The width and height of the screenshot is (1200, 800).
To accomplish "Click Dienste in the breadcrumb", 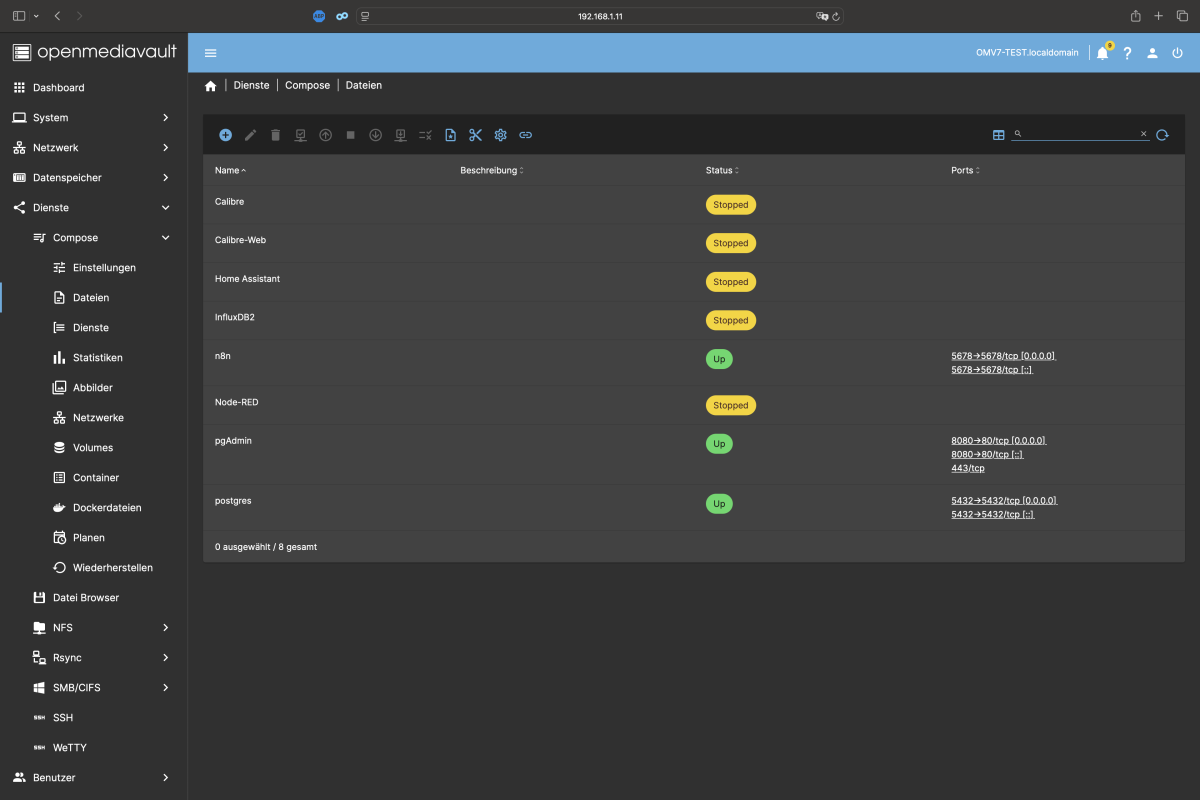I will point(251,85).
